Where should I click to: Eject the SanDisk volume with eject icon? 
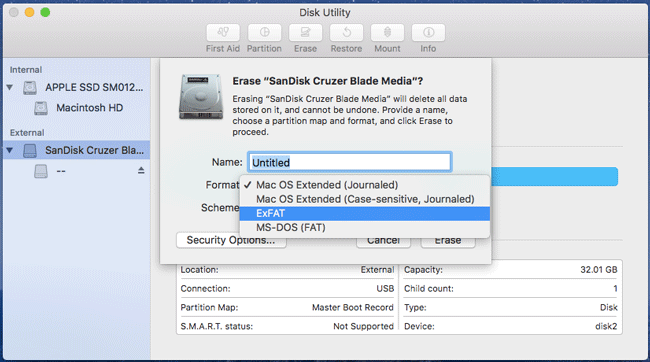pyautogui.click(x=141, y=170)
